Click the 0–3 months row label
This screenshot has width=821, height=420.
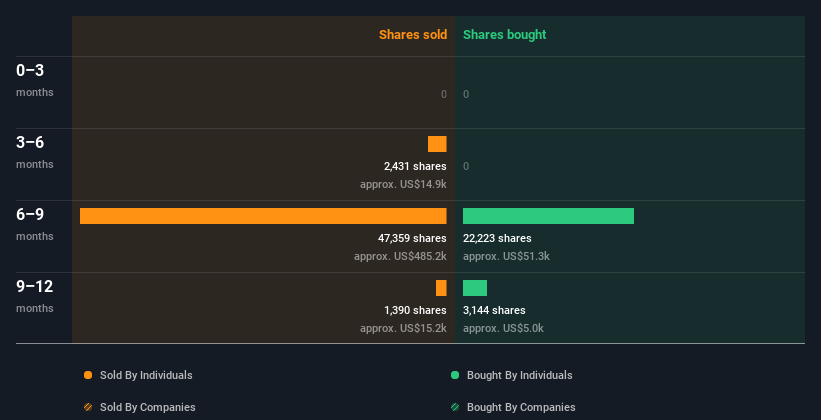pos(35,80)
